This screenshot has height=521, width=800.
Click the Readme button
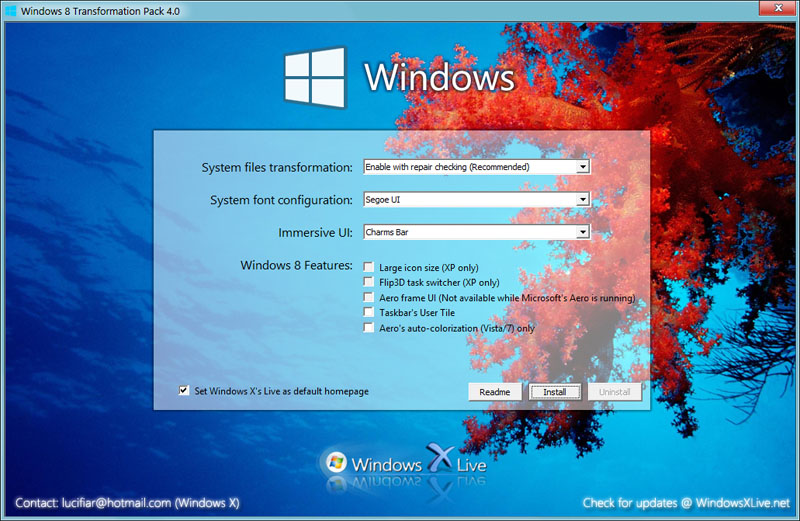[x=495, y=392]
